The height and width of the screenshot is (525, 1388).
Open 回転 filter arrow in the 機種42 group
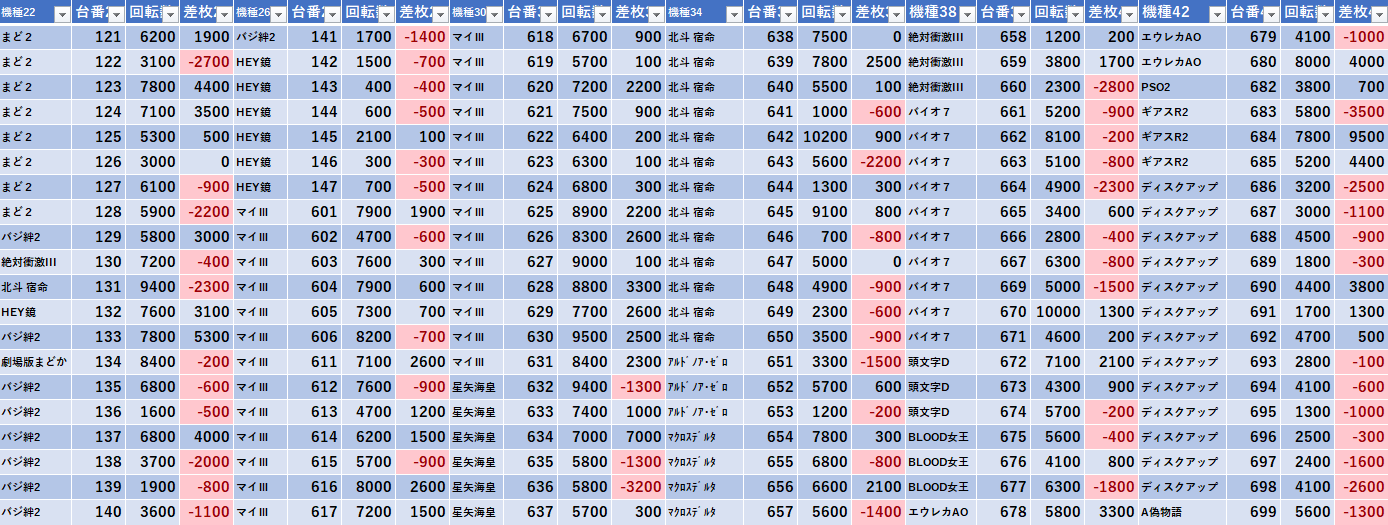1323,13
